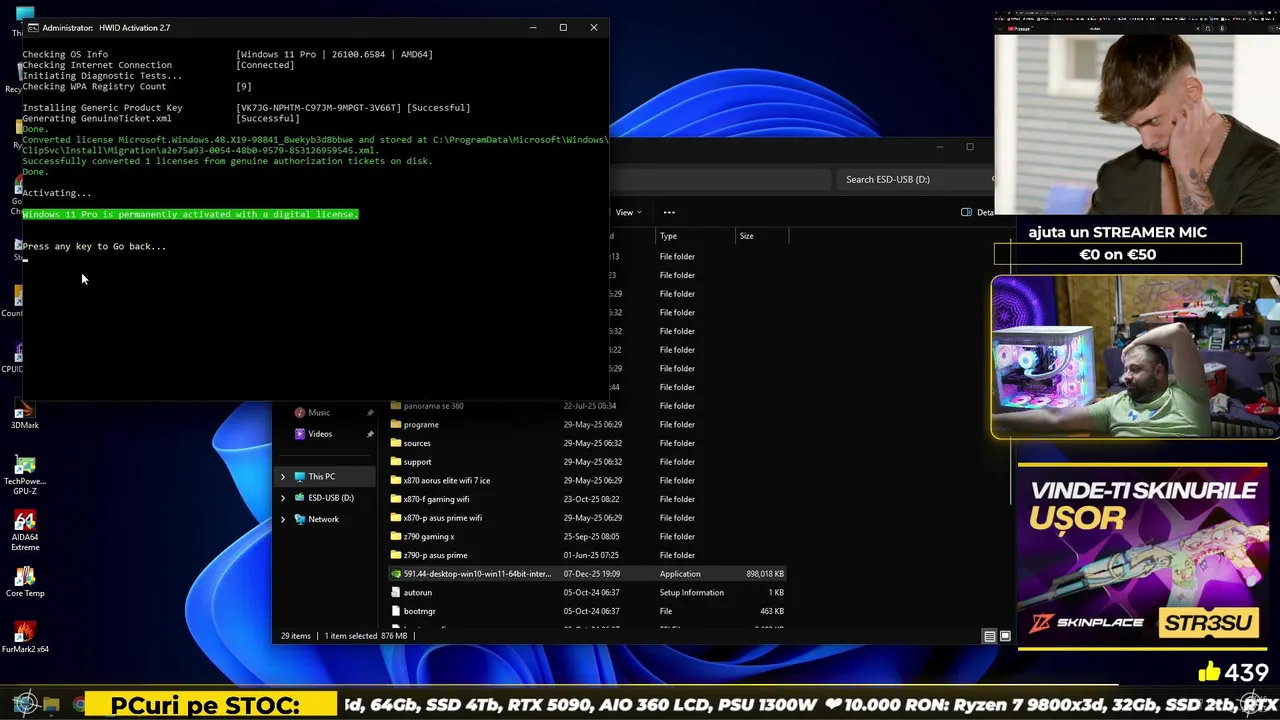Open Music in Explorer sidebar
1280x720 pixels.
click(x=319, y=412)
